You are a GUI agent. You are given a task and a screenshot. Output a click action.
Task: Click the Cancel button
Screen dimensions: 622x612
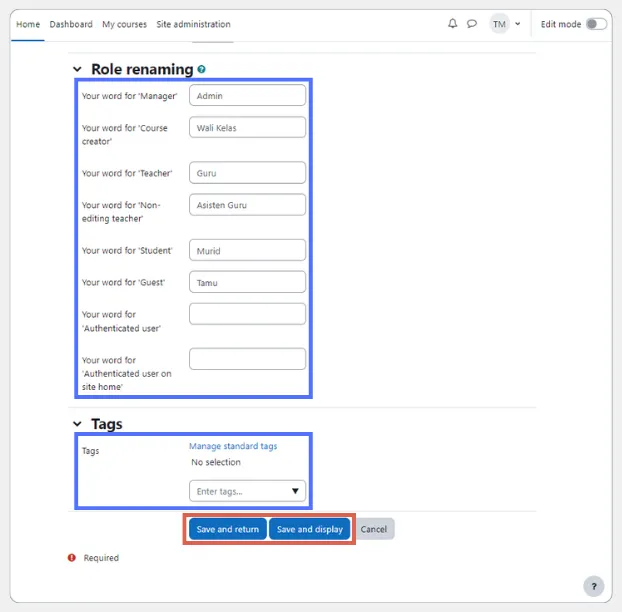coord(374,529)
